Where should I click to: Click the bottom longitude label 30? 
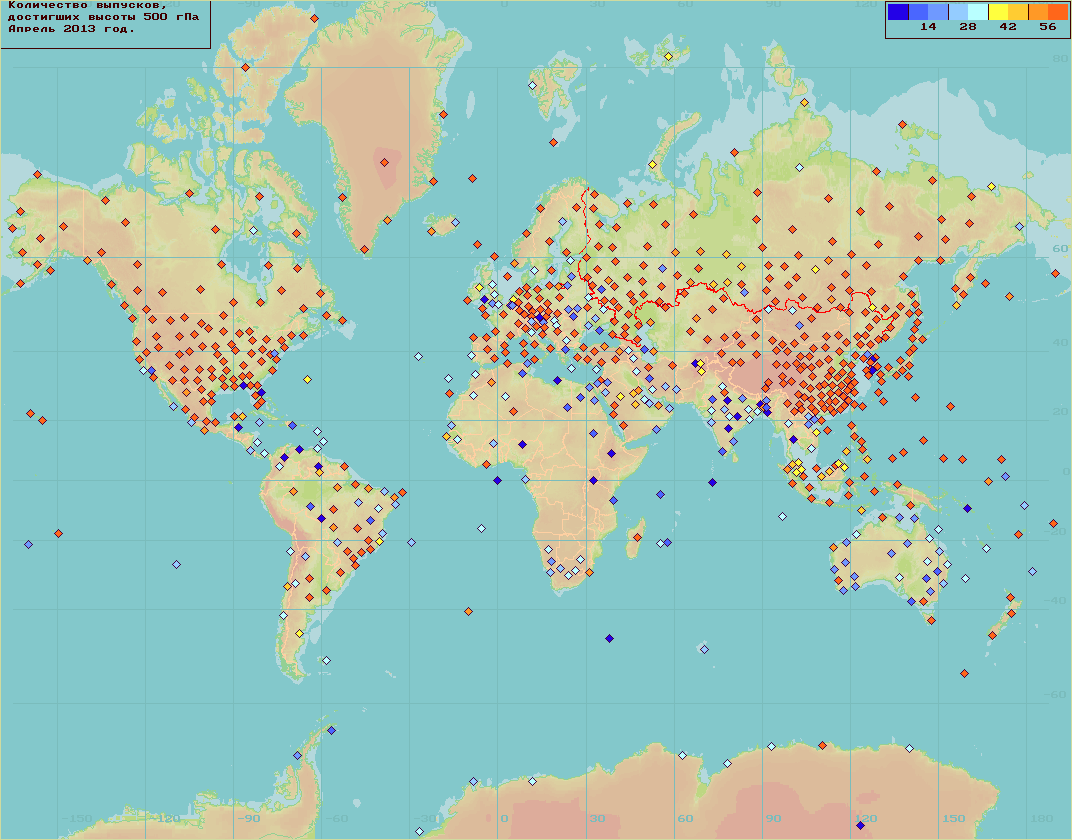(x=597, y=819)
